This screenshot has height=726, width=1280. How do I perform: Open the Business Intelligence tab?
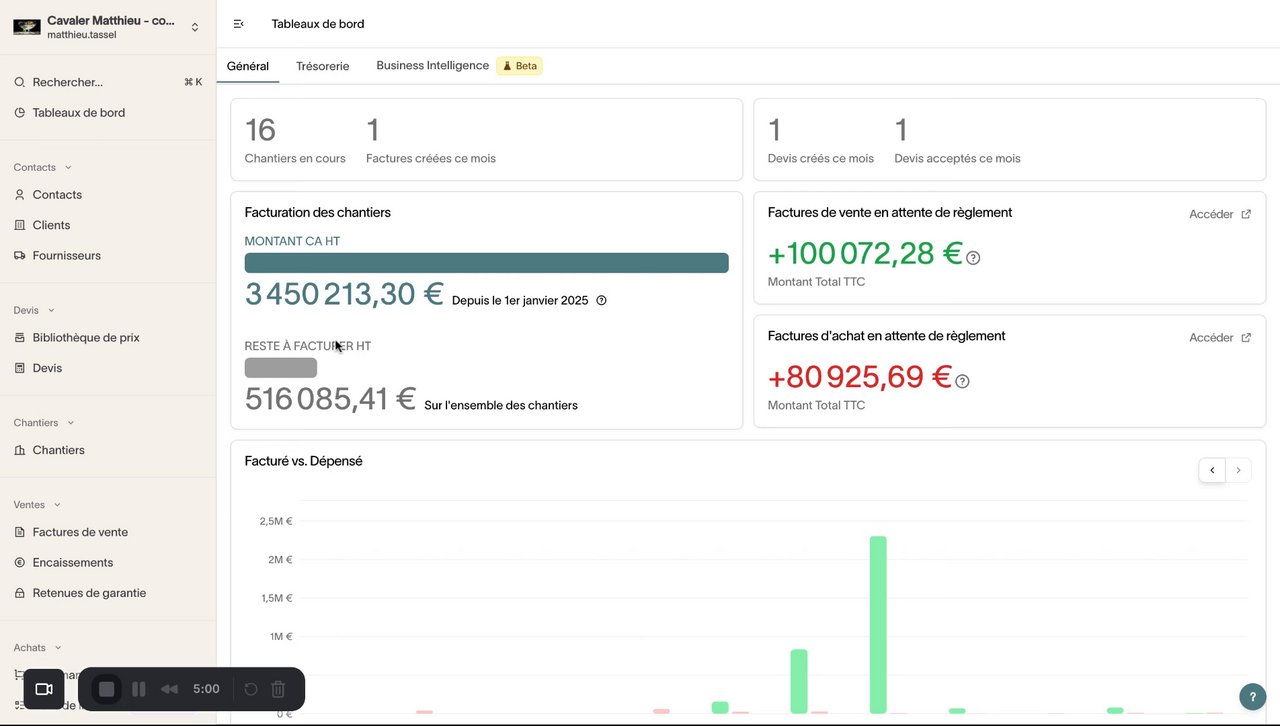coord(432,66)
